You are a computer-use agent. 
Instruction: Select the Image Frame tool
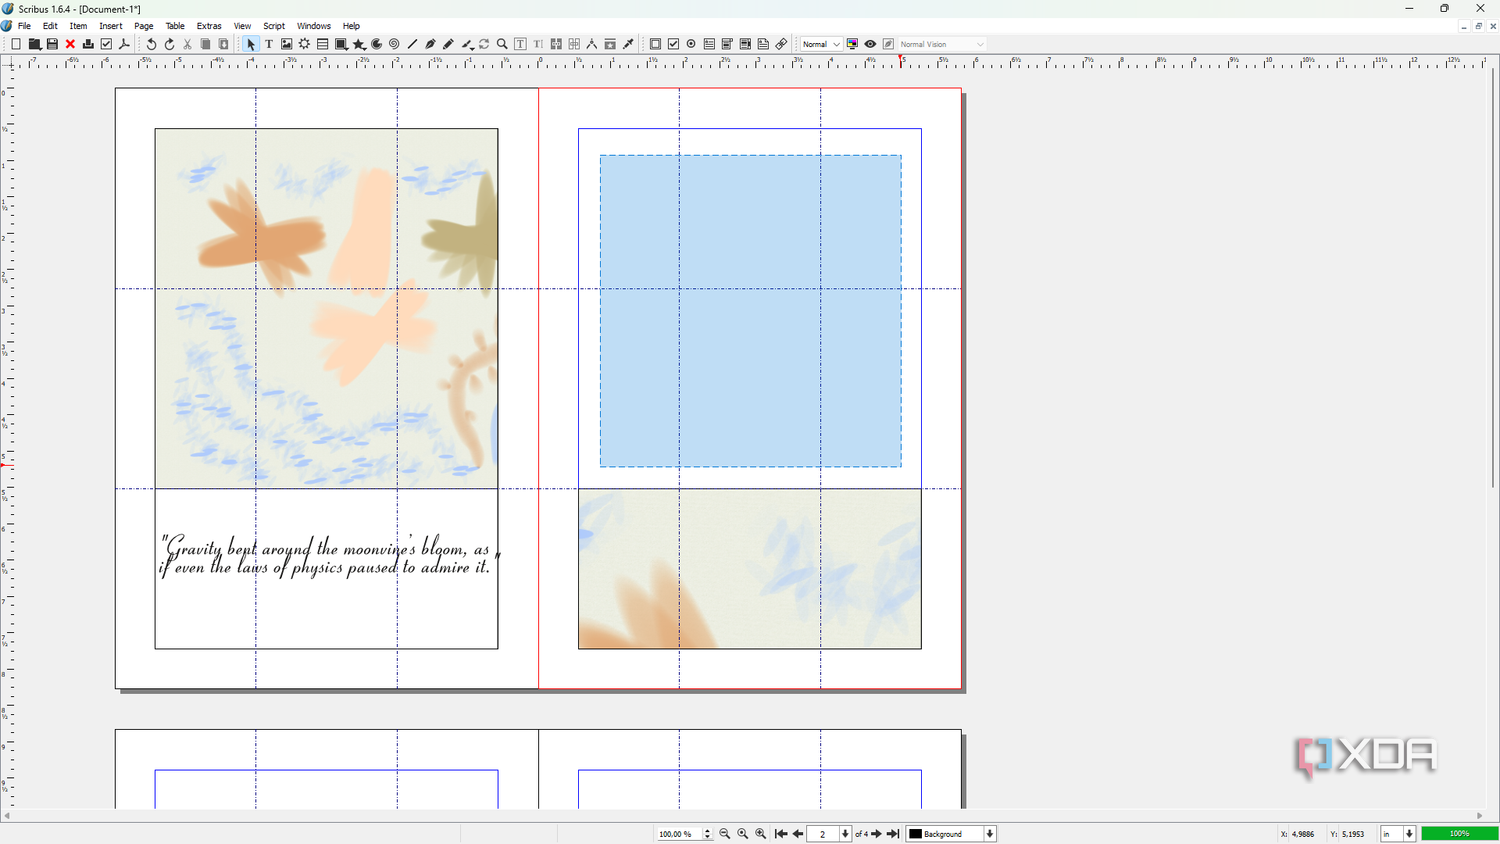tap(287, 44)
